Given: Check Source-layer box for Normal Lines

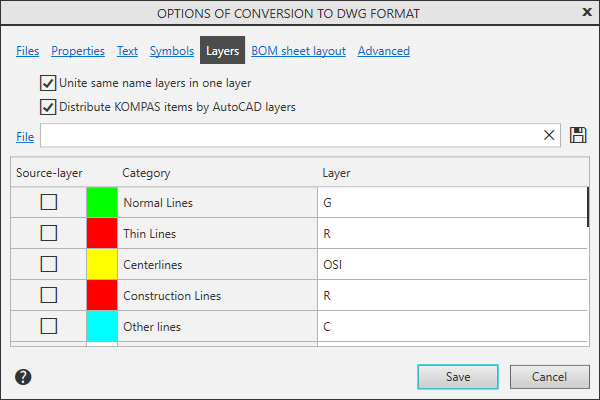Looking at the screenshot, I should tap(48, 202).
